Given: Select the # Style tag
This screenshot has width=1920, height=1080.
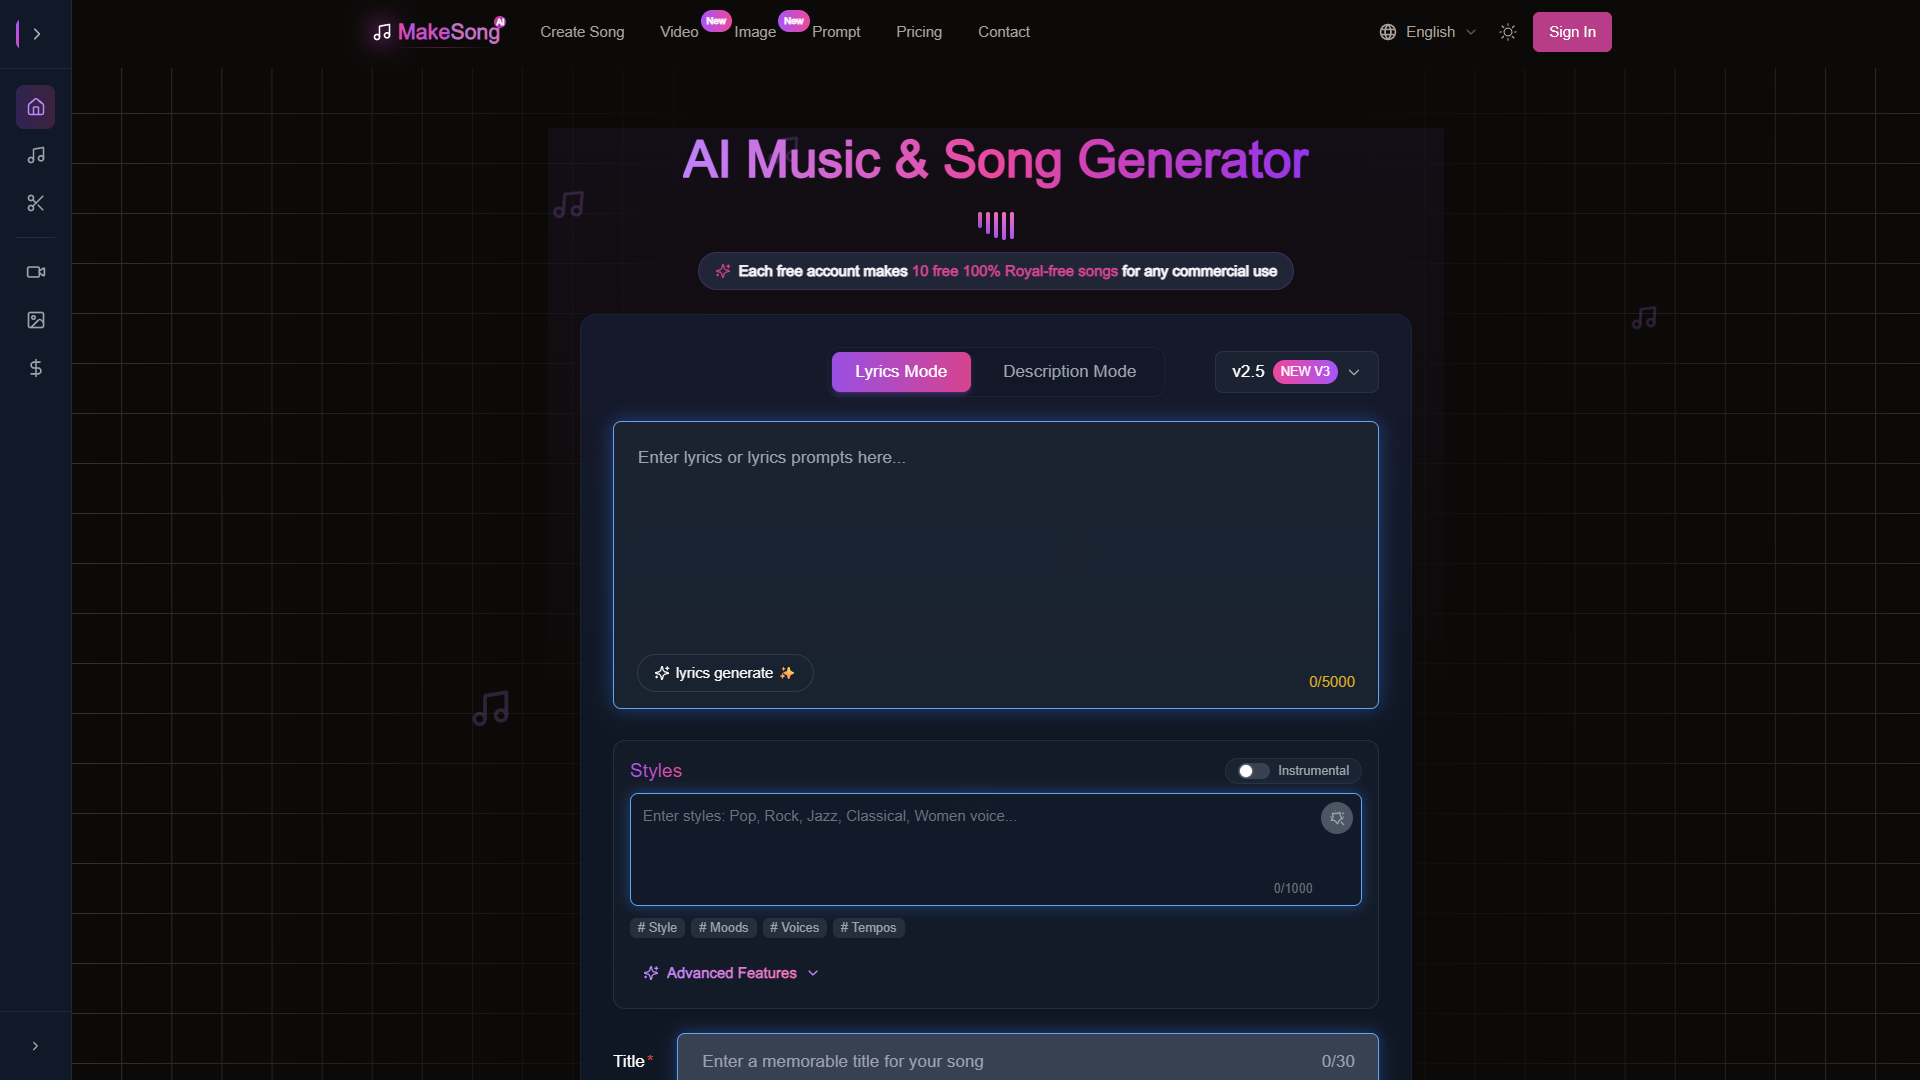Looking at the screenshot, I should pos(657,928).
